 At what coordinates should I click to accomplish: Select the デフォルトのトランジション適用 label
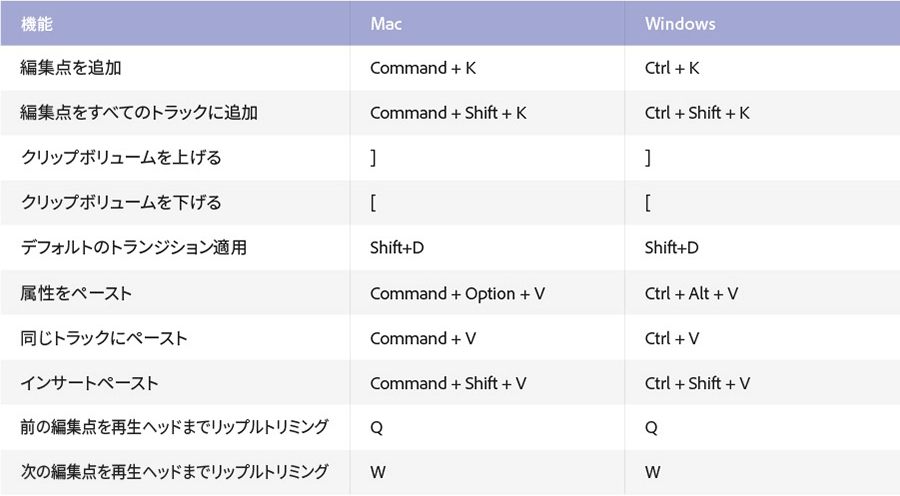(x=133, y=248)
